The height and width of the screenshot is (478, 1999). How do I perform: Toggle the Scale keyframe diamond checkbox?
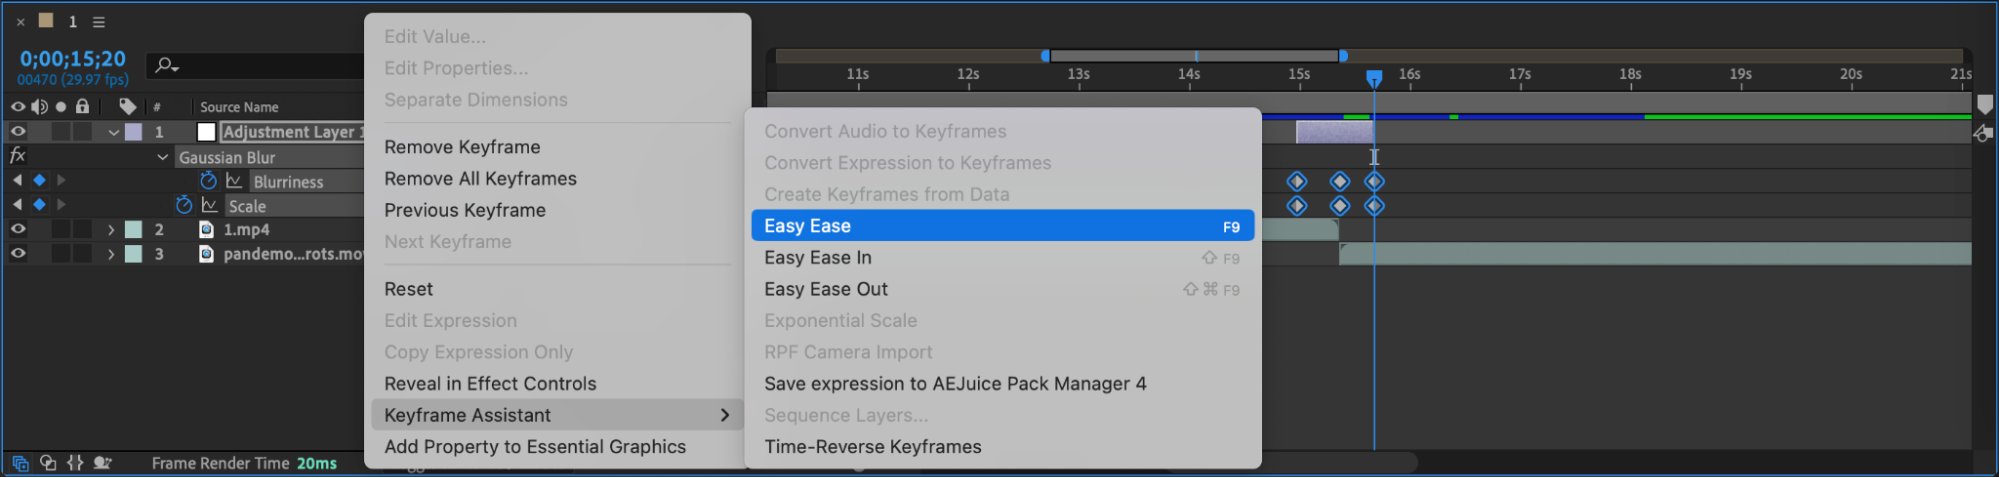(x=39, y=205)
